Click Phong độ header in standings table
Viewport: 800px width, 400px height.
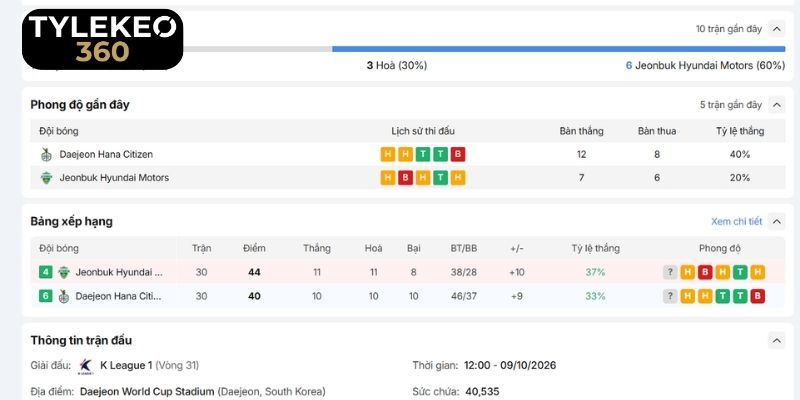pos(720,249)
